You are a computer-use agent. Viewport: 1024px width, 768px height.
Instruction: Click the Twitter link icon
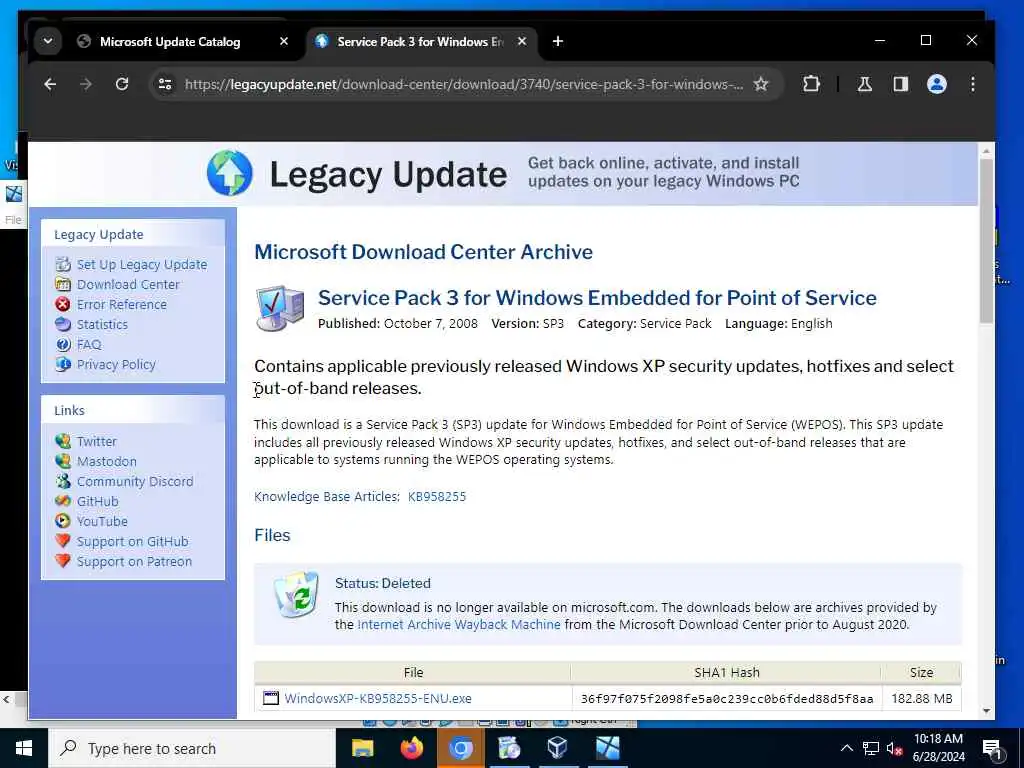coord(63,441)
